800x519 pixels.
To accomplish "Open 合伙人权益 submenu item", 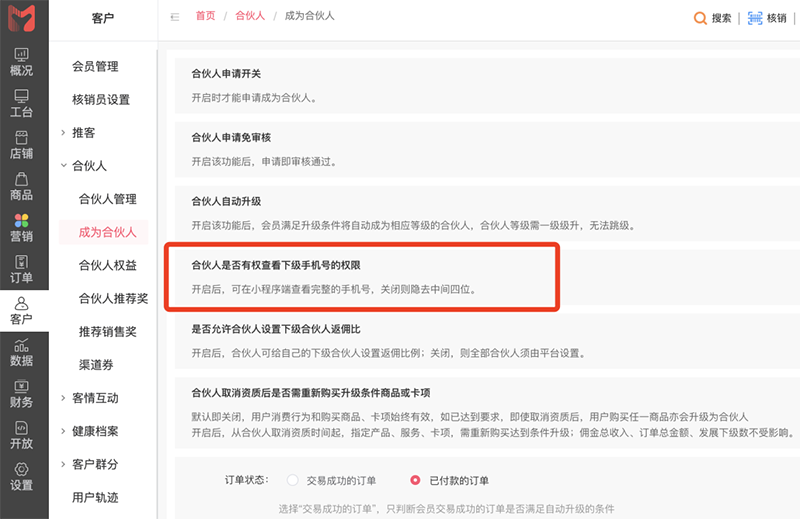I will click(108, 265).
